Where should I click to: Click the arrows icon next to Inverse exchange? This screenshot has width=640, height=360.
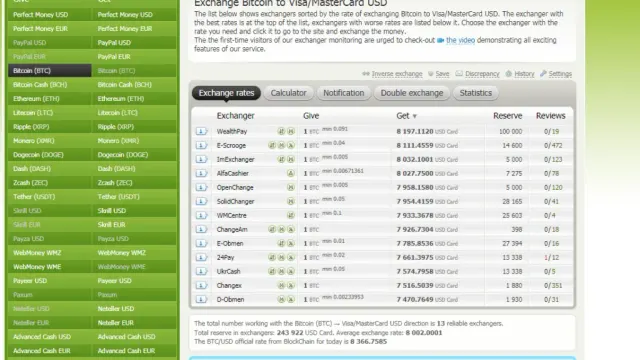pyautogui.click(x=366, y=74)
